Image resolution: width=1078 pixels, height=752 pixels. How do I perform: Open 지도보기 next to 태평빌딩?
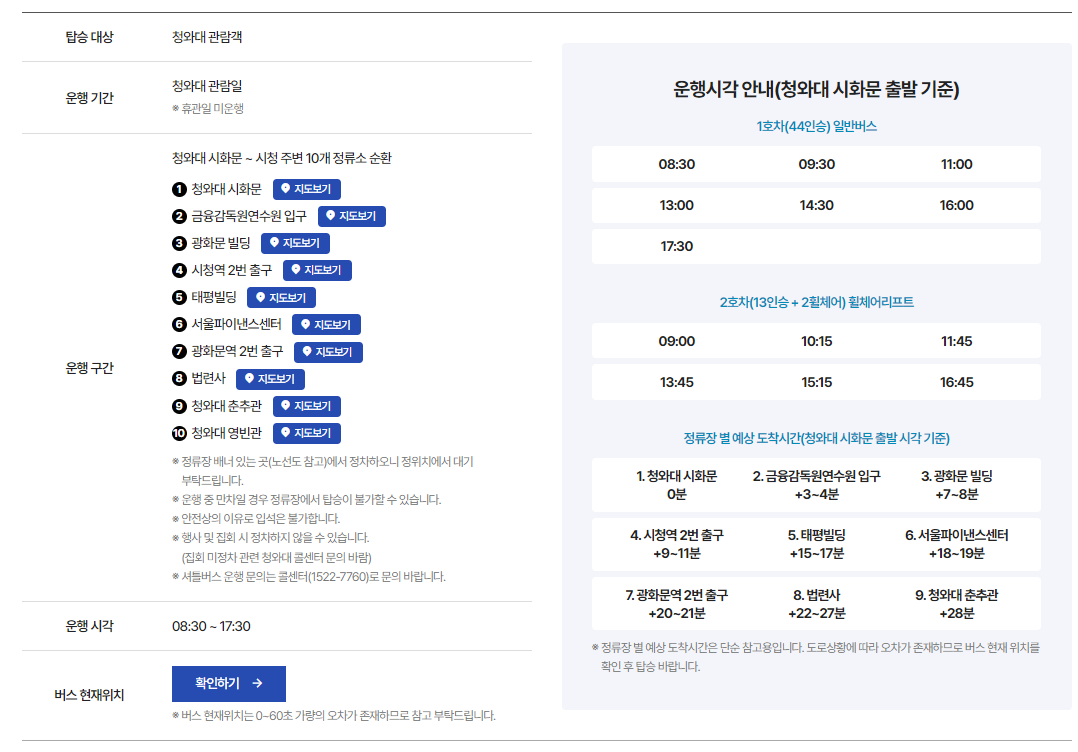point(281,298)
